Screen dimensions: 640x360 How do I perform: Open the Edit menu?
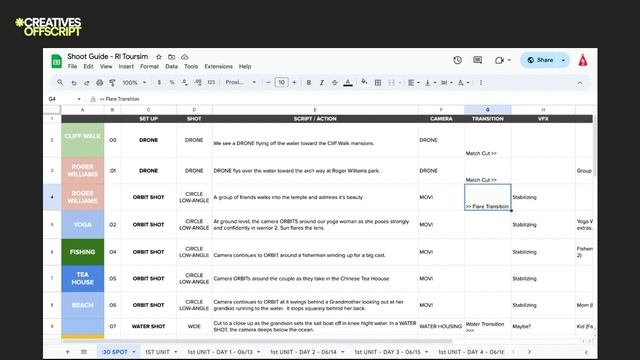click(x=88, y=67)
